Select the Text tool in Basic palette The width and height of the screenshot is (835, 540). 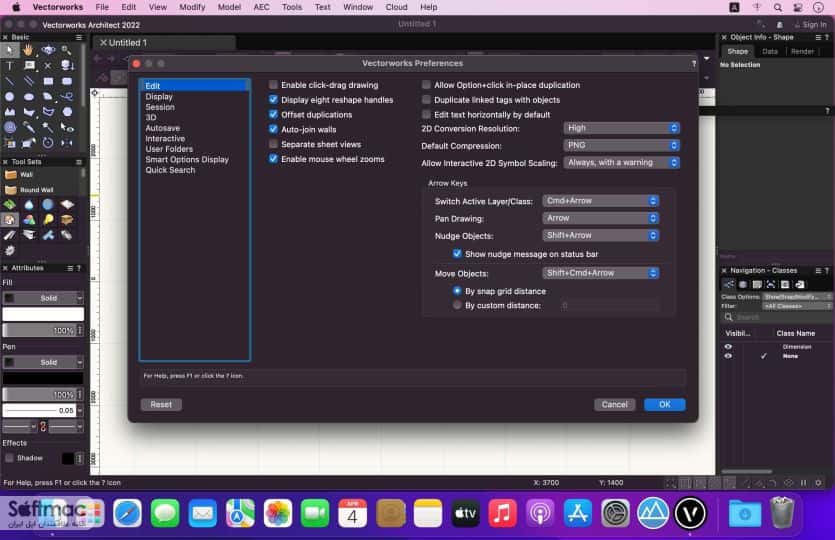(x=10, y=66)
